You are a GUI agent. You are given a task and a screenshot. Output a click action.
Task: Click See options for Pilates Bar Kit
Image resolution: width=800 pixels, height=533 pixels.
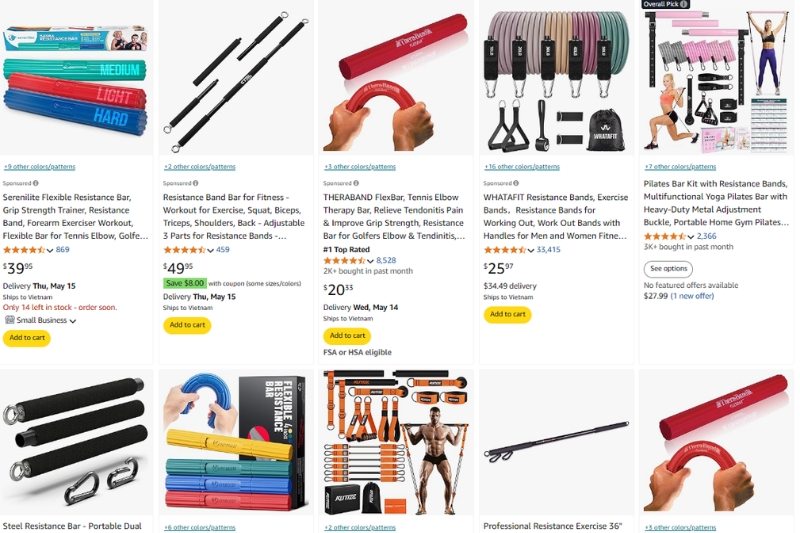(x=668, y=269)
